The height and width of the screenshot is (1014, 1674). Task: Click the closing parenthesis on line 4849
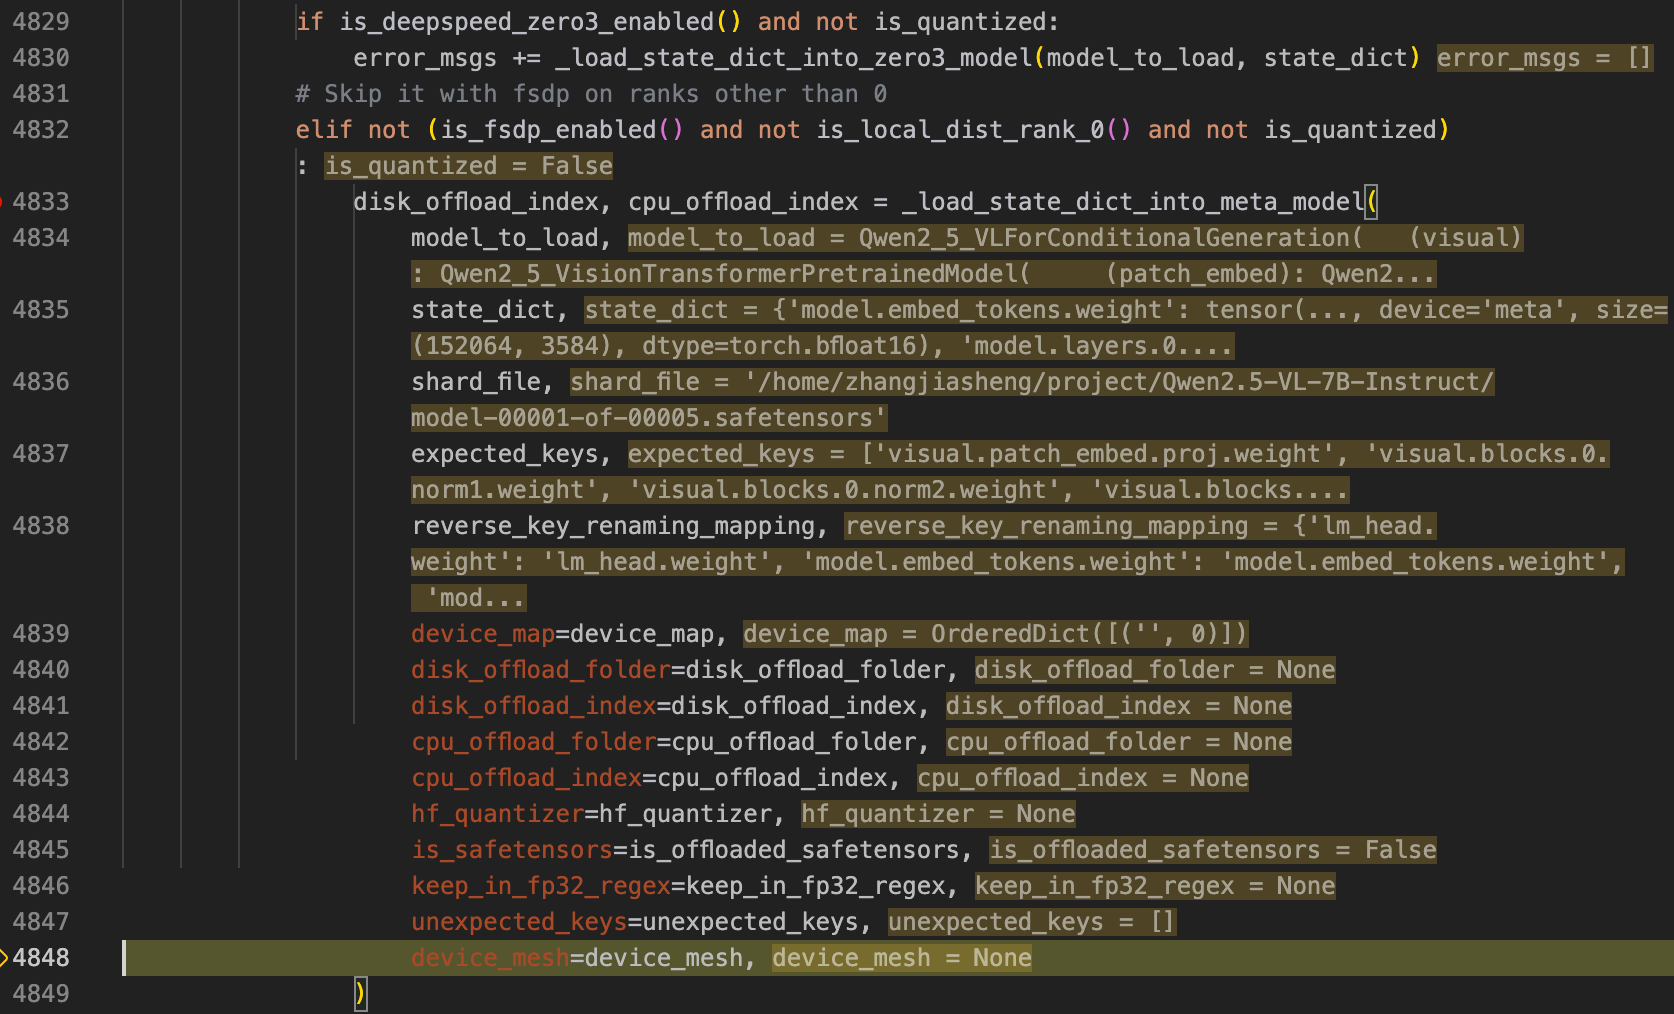click(360, 994)
